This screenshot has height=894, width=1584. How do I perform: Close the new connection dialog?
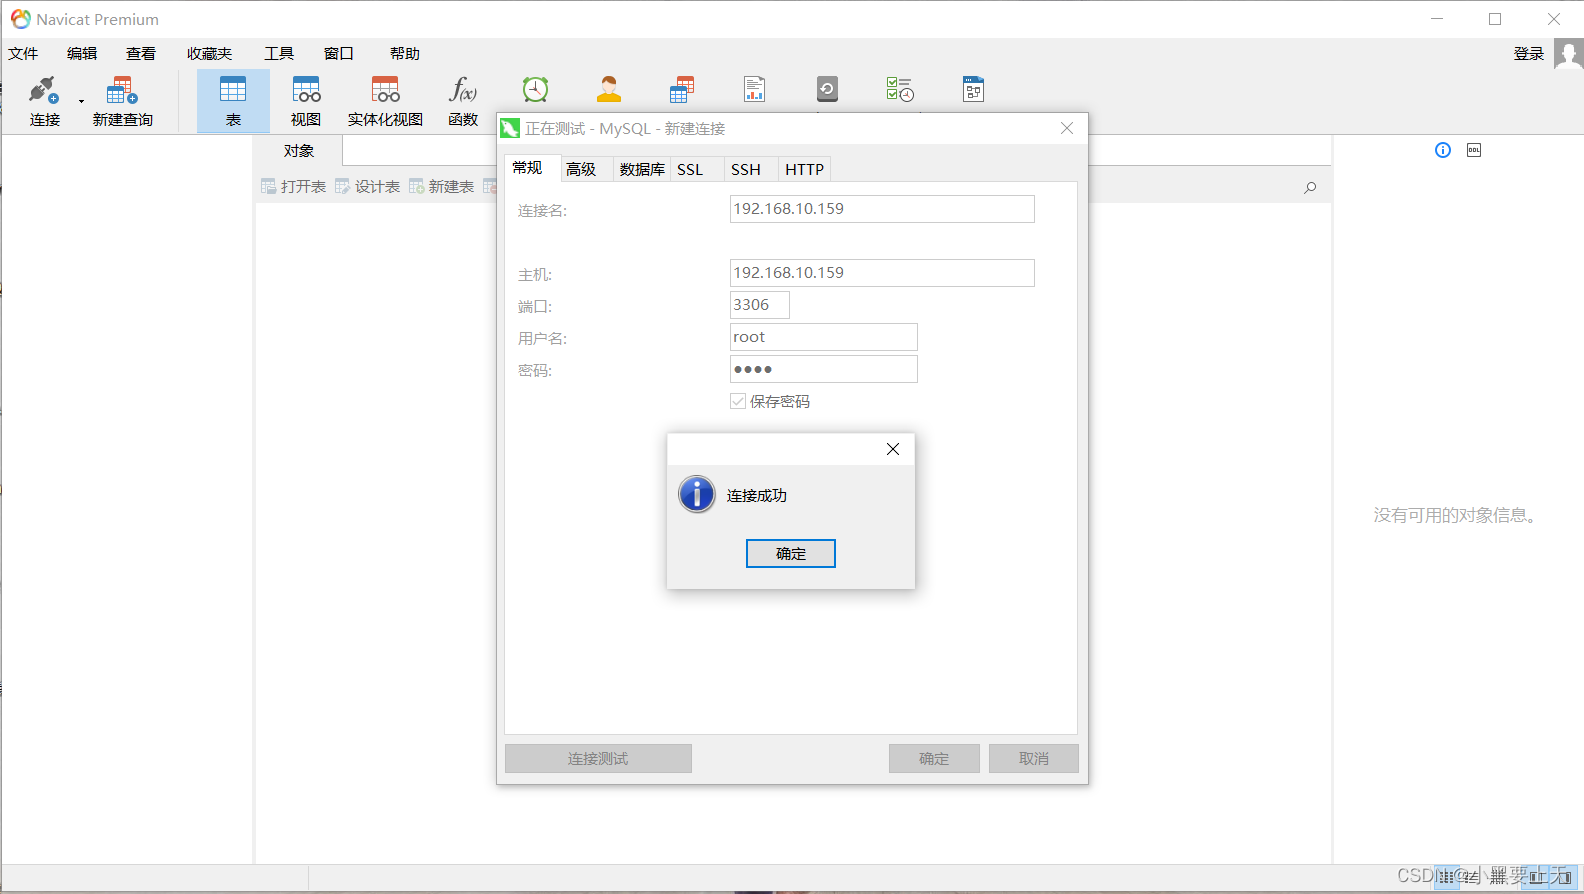(x=1067, y=128)
